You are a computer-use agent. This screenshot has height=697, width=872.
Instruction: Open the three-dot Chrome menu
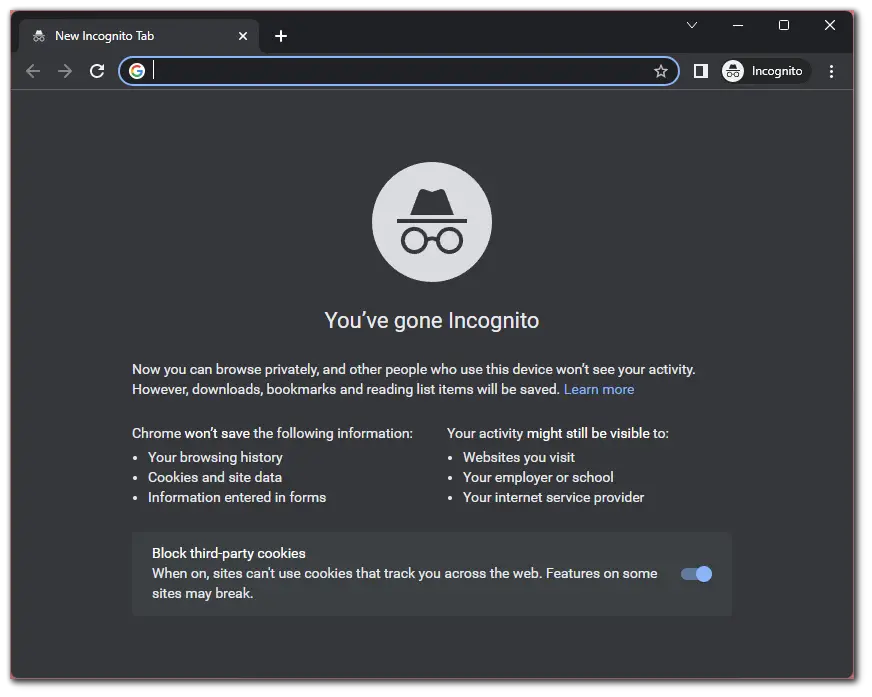tap(831, 71)
